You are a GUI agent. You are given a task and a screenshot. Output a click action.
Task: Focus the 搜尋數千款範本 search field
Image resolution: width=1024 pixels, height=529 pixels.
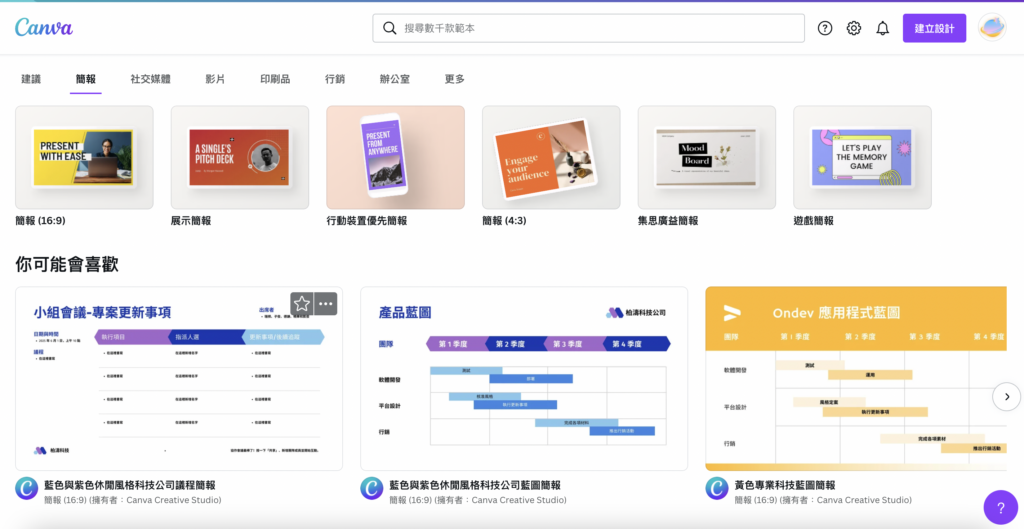click(588, 28)
